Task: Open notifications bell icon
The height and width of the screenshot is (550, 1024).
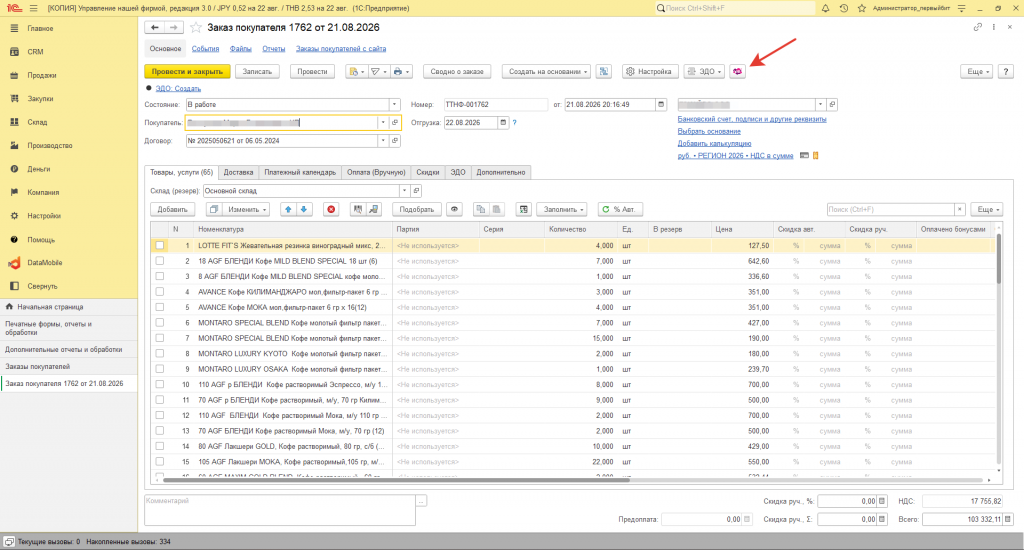Action: coord(825,8)
